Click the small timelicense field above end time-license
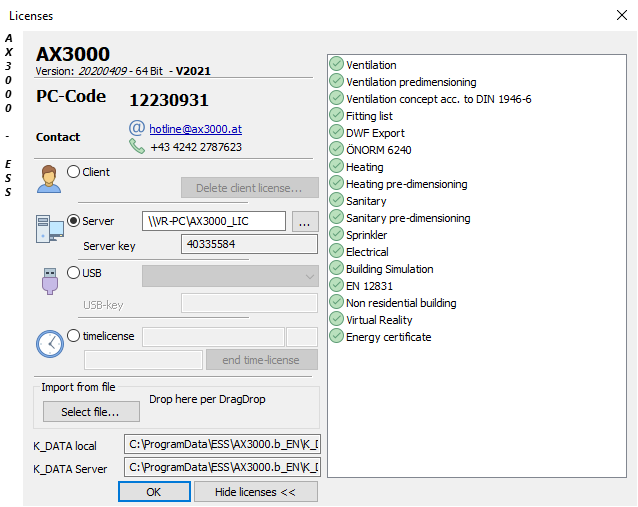638x507 pixels. (302, 337)
